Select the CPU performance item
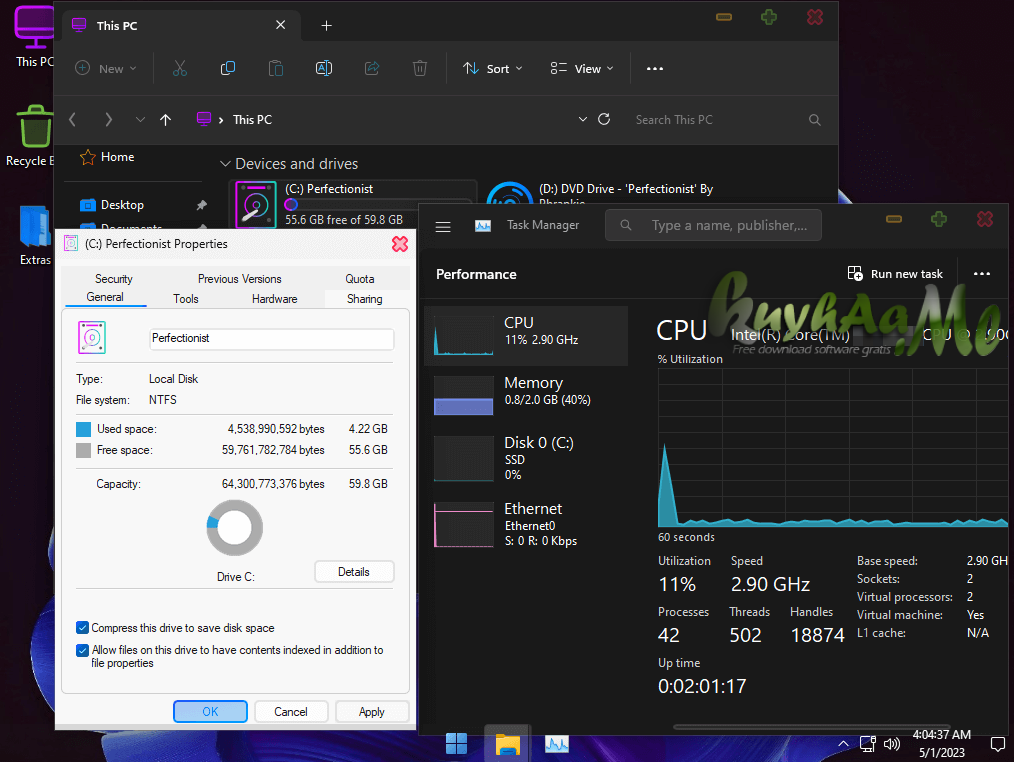The width and height of the screenshot is (1014, 762). pyautogui.click(x=526, y=336)
